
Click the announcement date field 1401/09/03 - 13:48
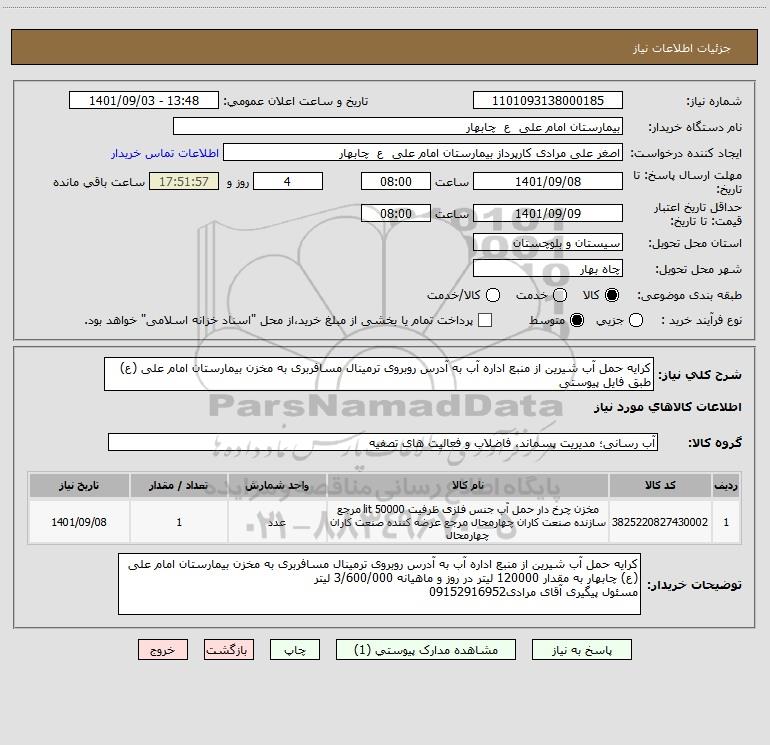[x=144, y=101]
